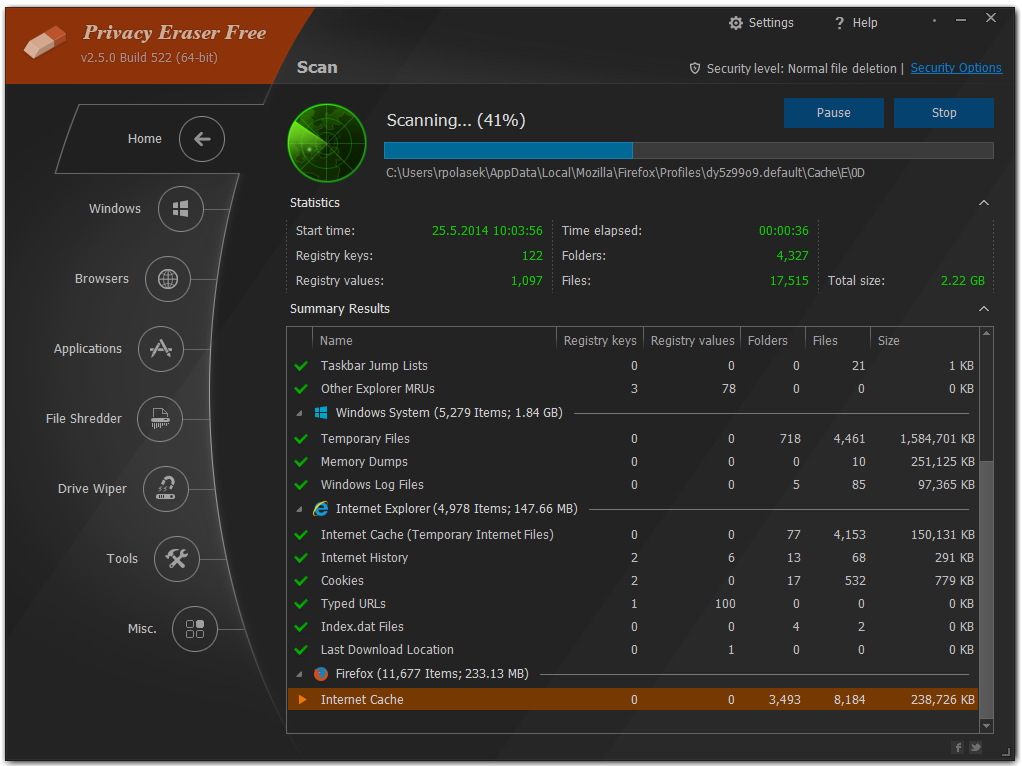1022x766 pixels.
Task: Select Tools in the sidebar
Action: 122,559
